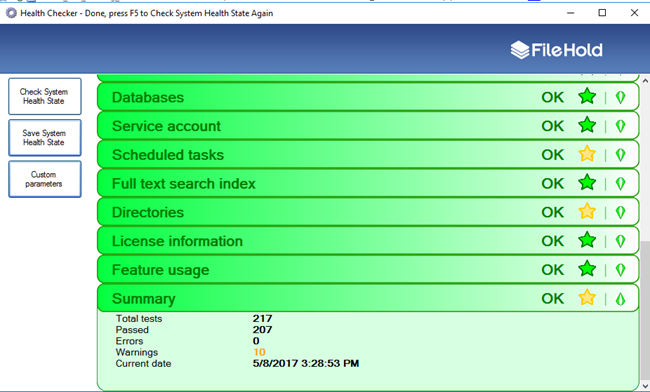Viewport: 650px width, 392px height.
Task: Expand the License information section arrow
Action: (x=620, y=241)
